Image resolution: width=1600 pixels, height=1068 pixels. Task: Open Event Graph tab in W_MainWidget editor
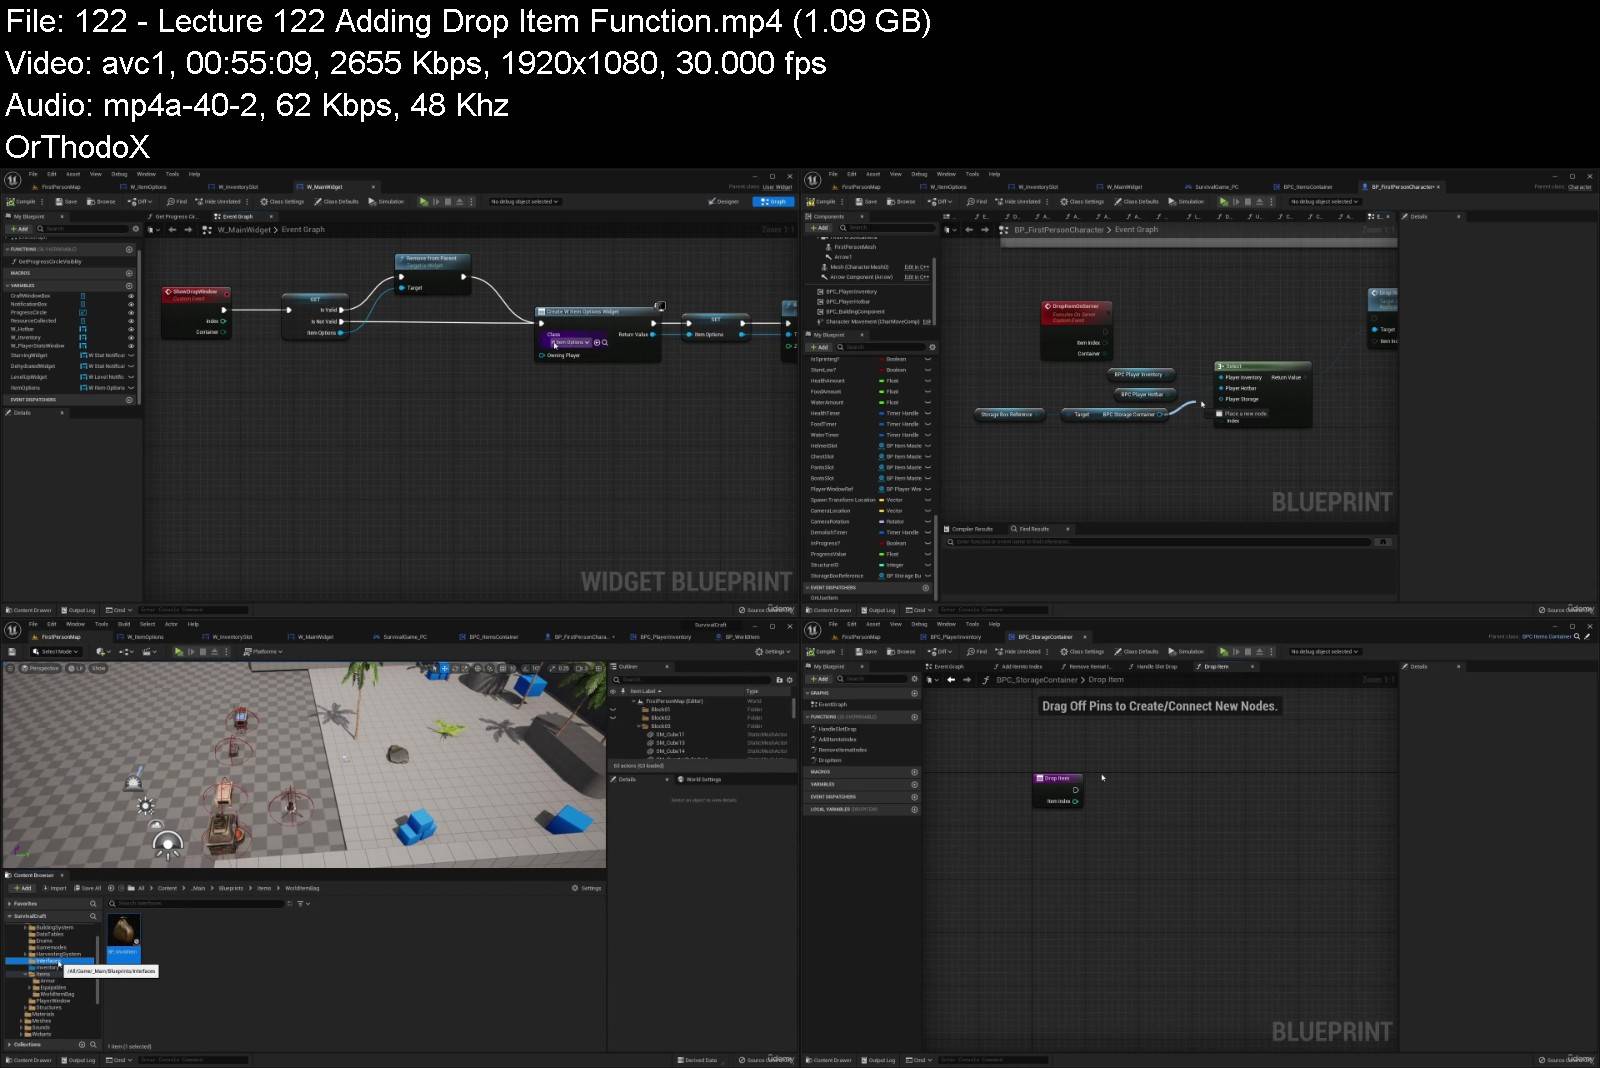pyautogui.click(x=237, y=216)
